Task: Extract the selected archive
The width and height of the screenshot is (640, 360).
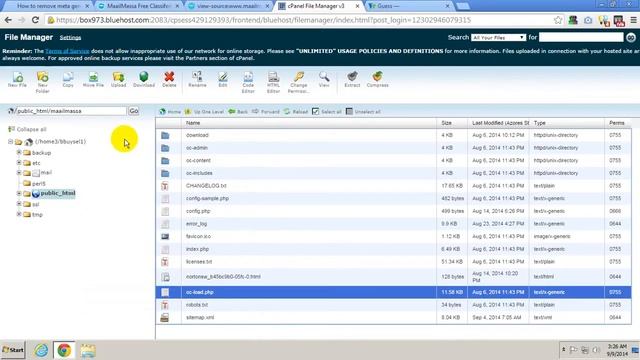Action: [352, 79]
